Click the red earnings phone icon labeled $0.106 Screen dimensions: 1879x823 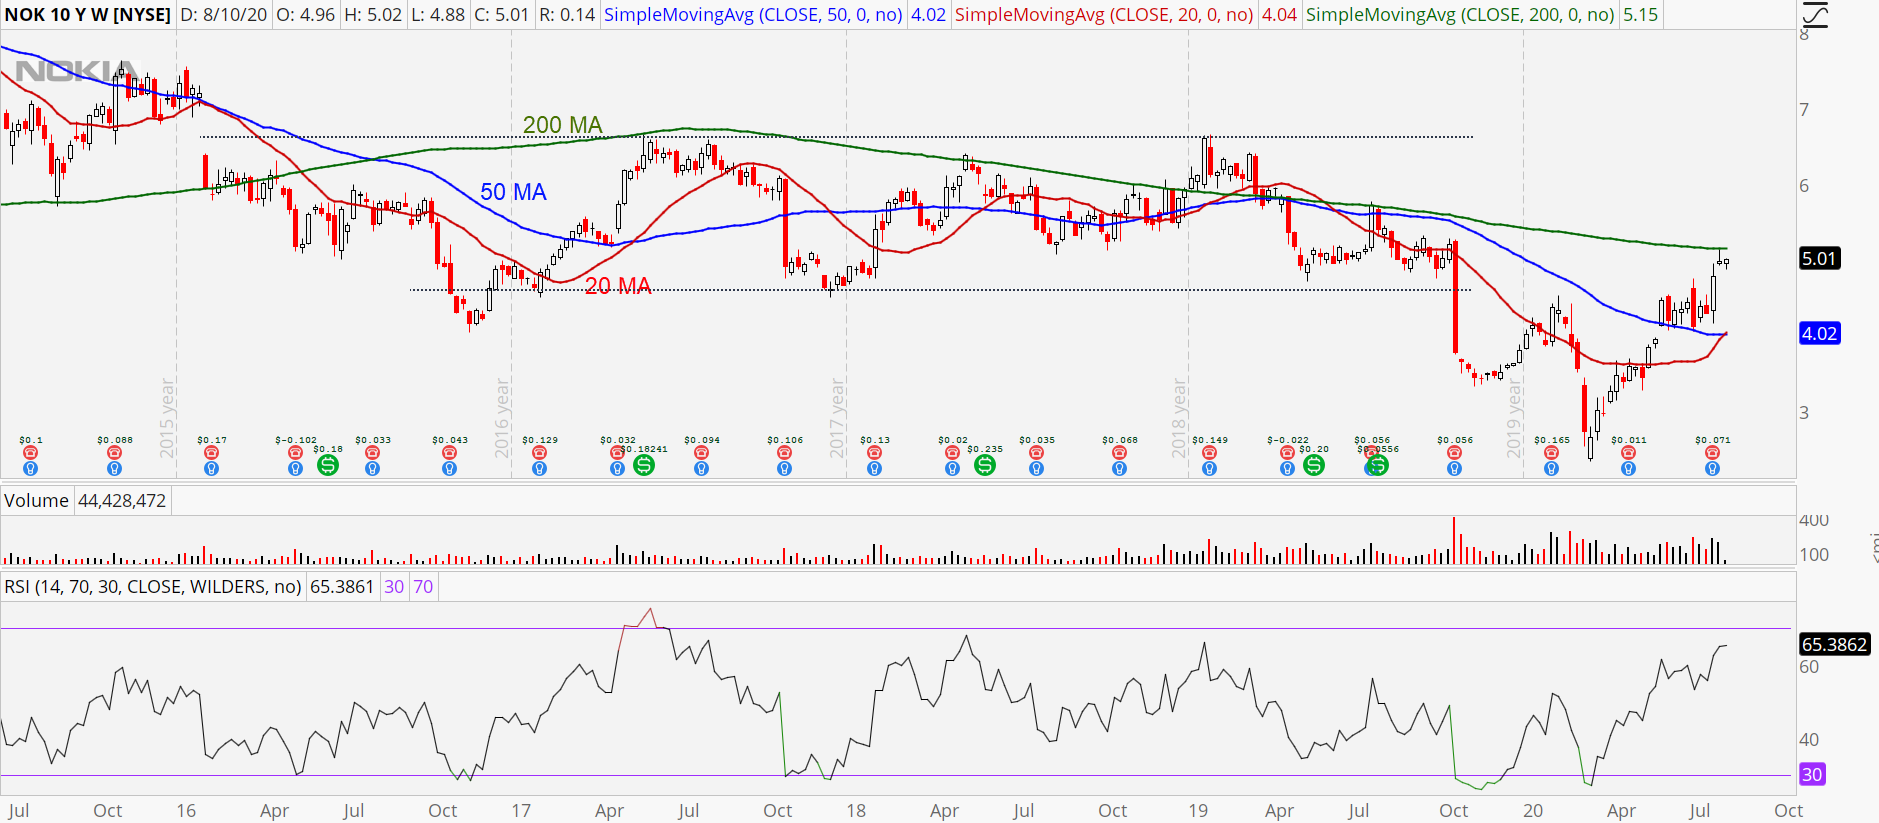784,453
